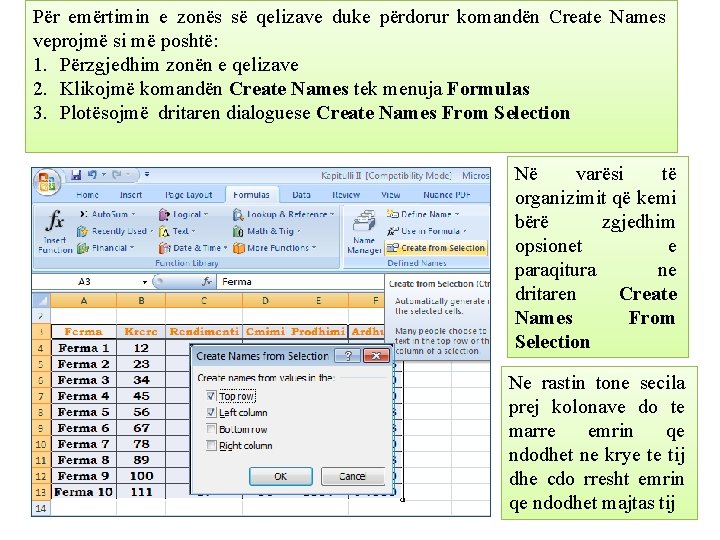Click the Office button orb
Viewport: 720px width, 540px height.
point(47,182)
